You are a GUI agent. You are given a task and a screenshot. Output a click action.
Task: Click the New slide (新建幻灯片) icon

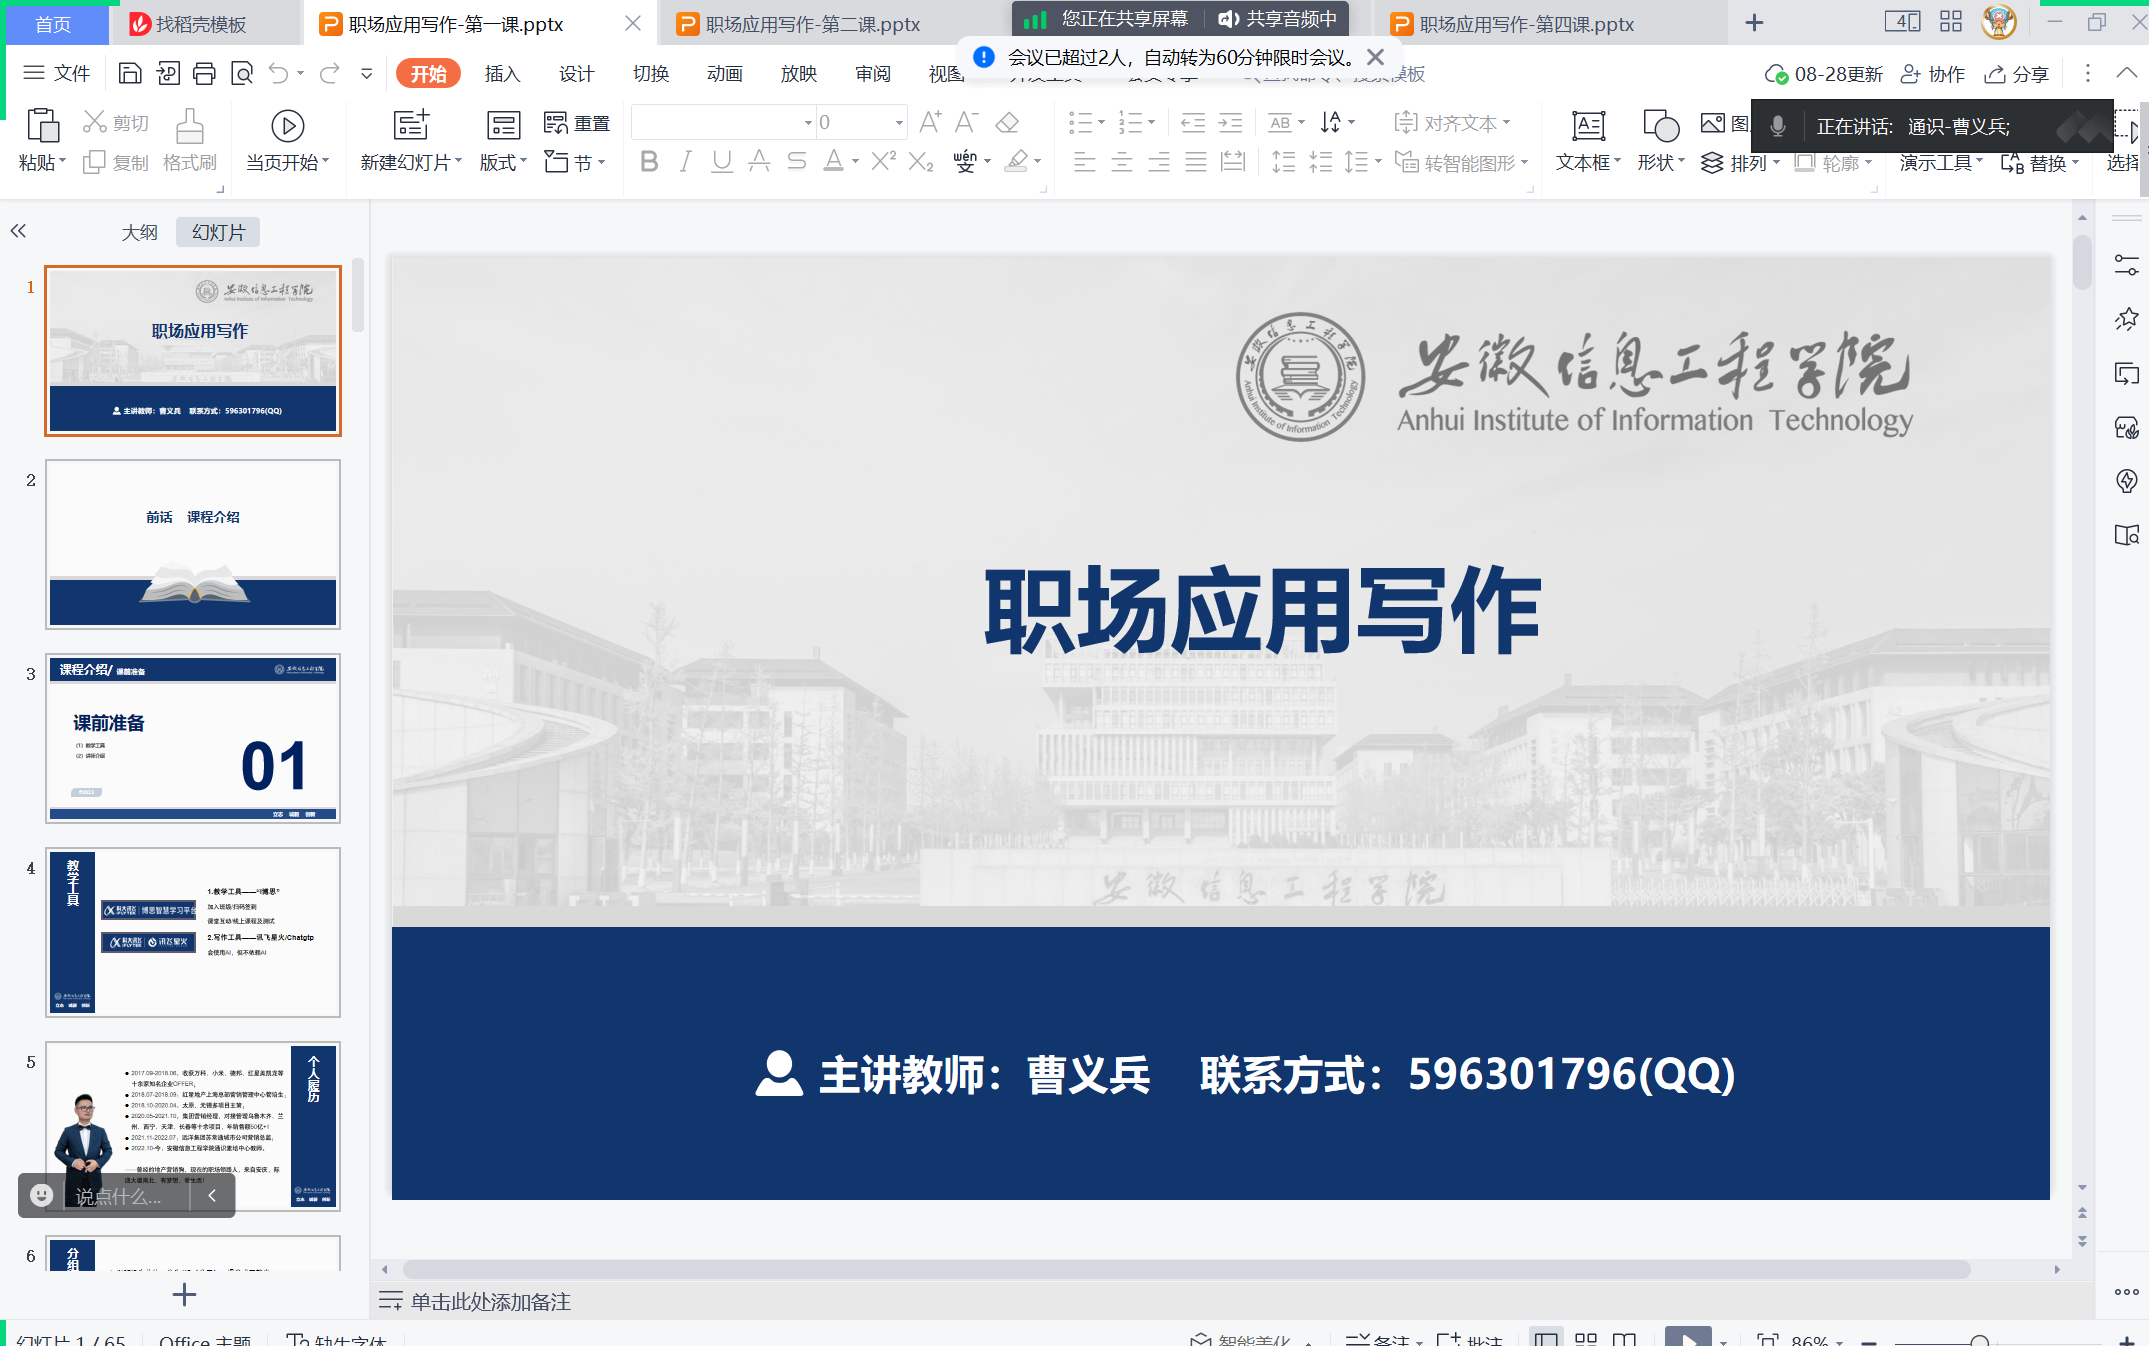point(410,125)
